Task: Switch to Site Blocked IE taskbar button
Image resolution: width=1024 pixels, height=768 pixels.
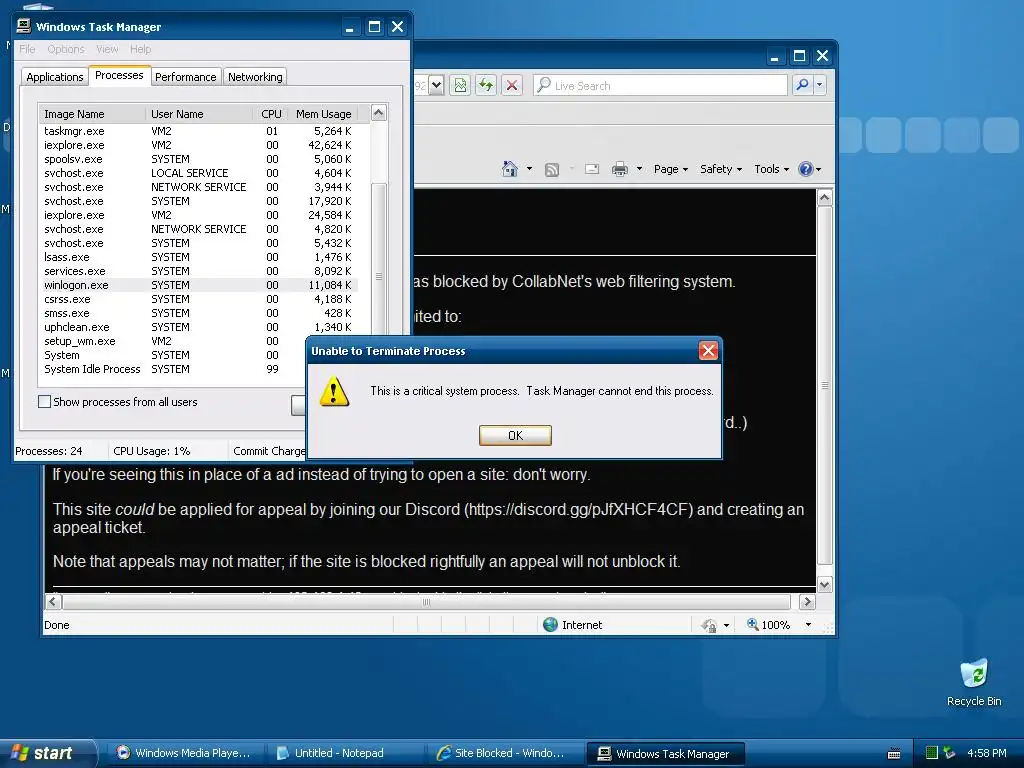Action: [505, 753]
